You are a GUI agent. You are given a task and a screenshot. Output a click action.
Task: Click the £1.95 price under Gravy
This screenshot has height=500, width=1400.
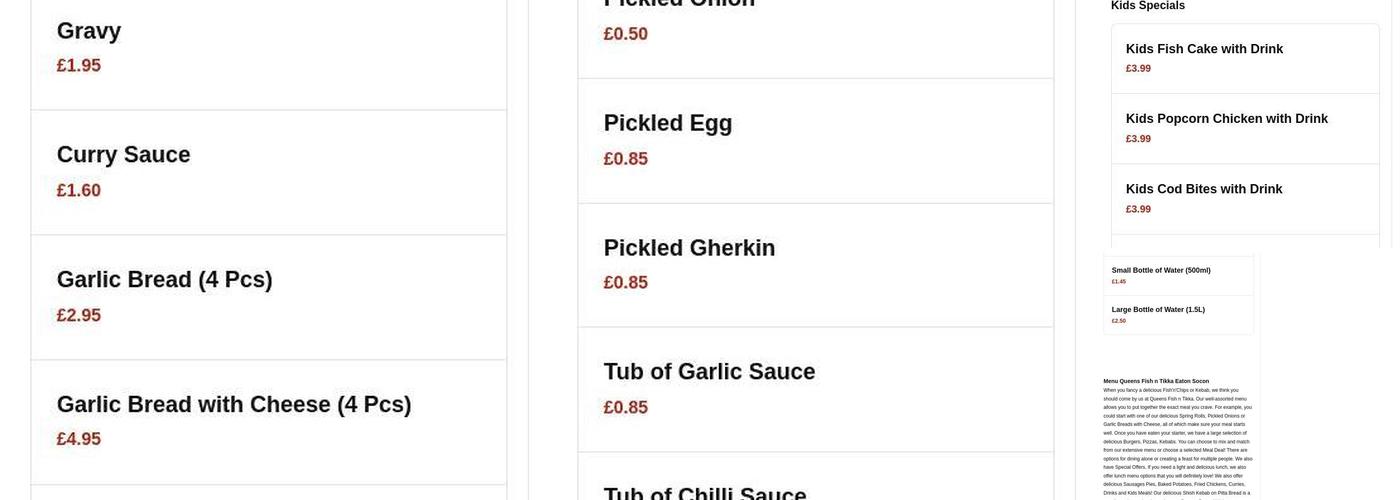click(x=79, y=66)
